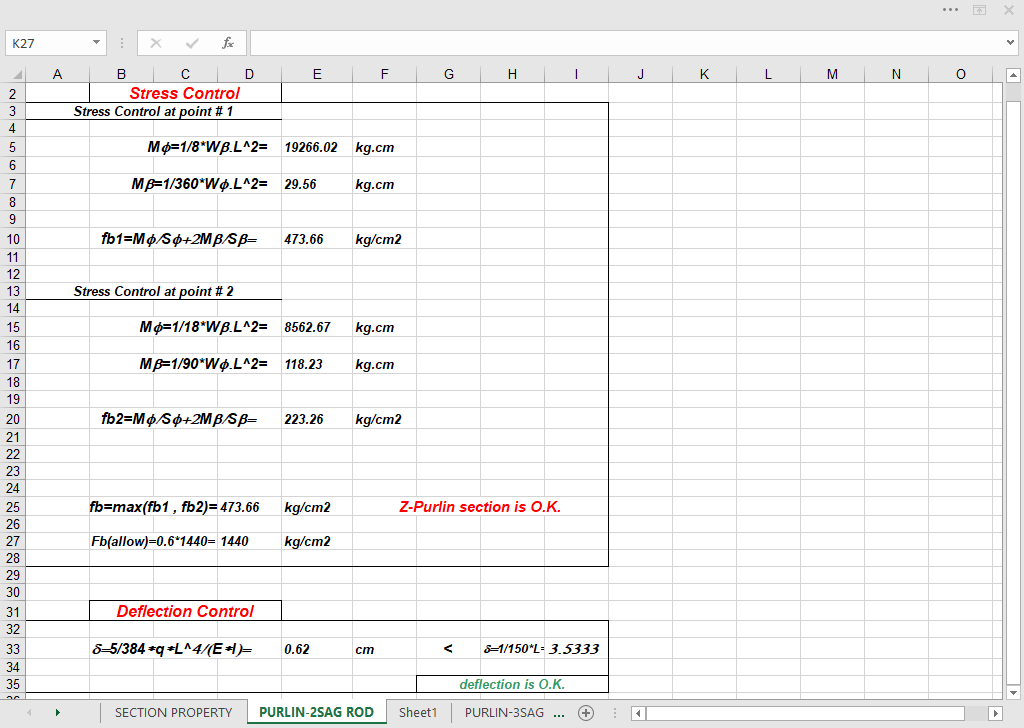
Task: Click Stress Control at point # 1 heading
Action: pos(153,112)
